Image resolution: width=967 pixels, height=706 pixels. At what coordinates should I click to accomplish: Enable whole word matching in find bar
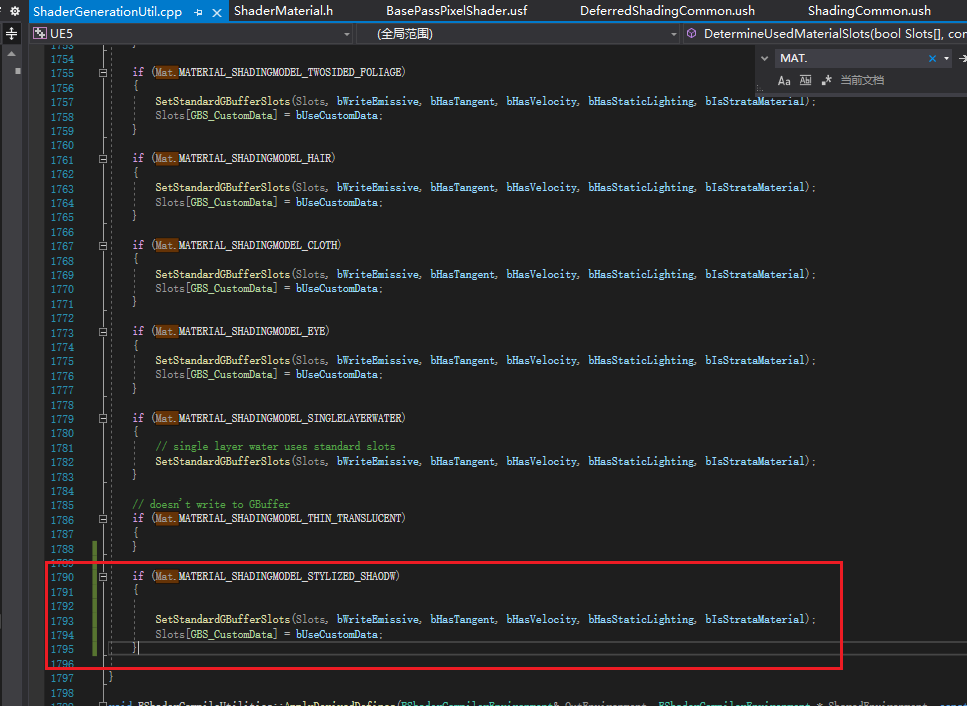pos(805,80)
